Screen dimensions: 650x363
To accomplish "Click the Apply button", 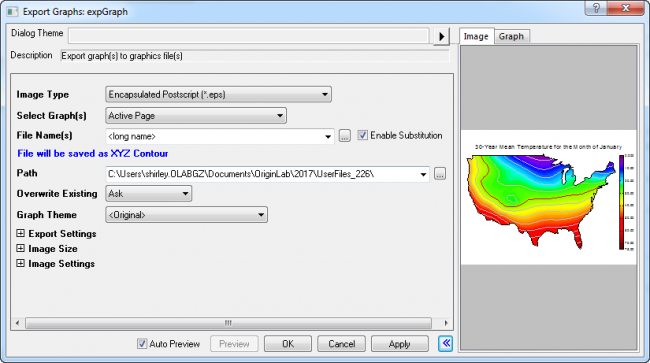I will pos(400,344).
